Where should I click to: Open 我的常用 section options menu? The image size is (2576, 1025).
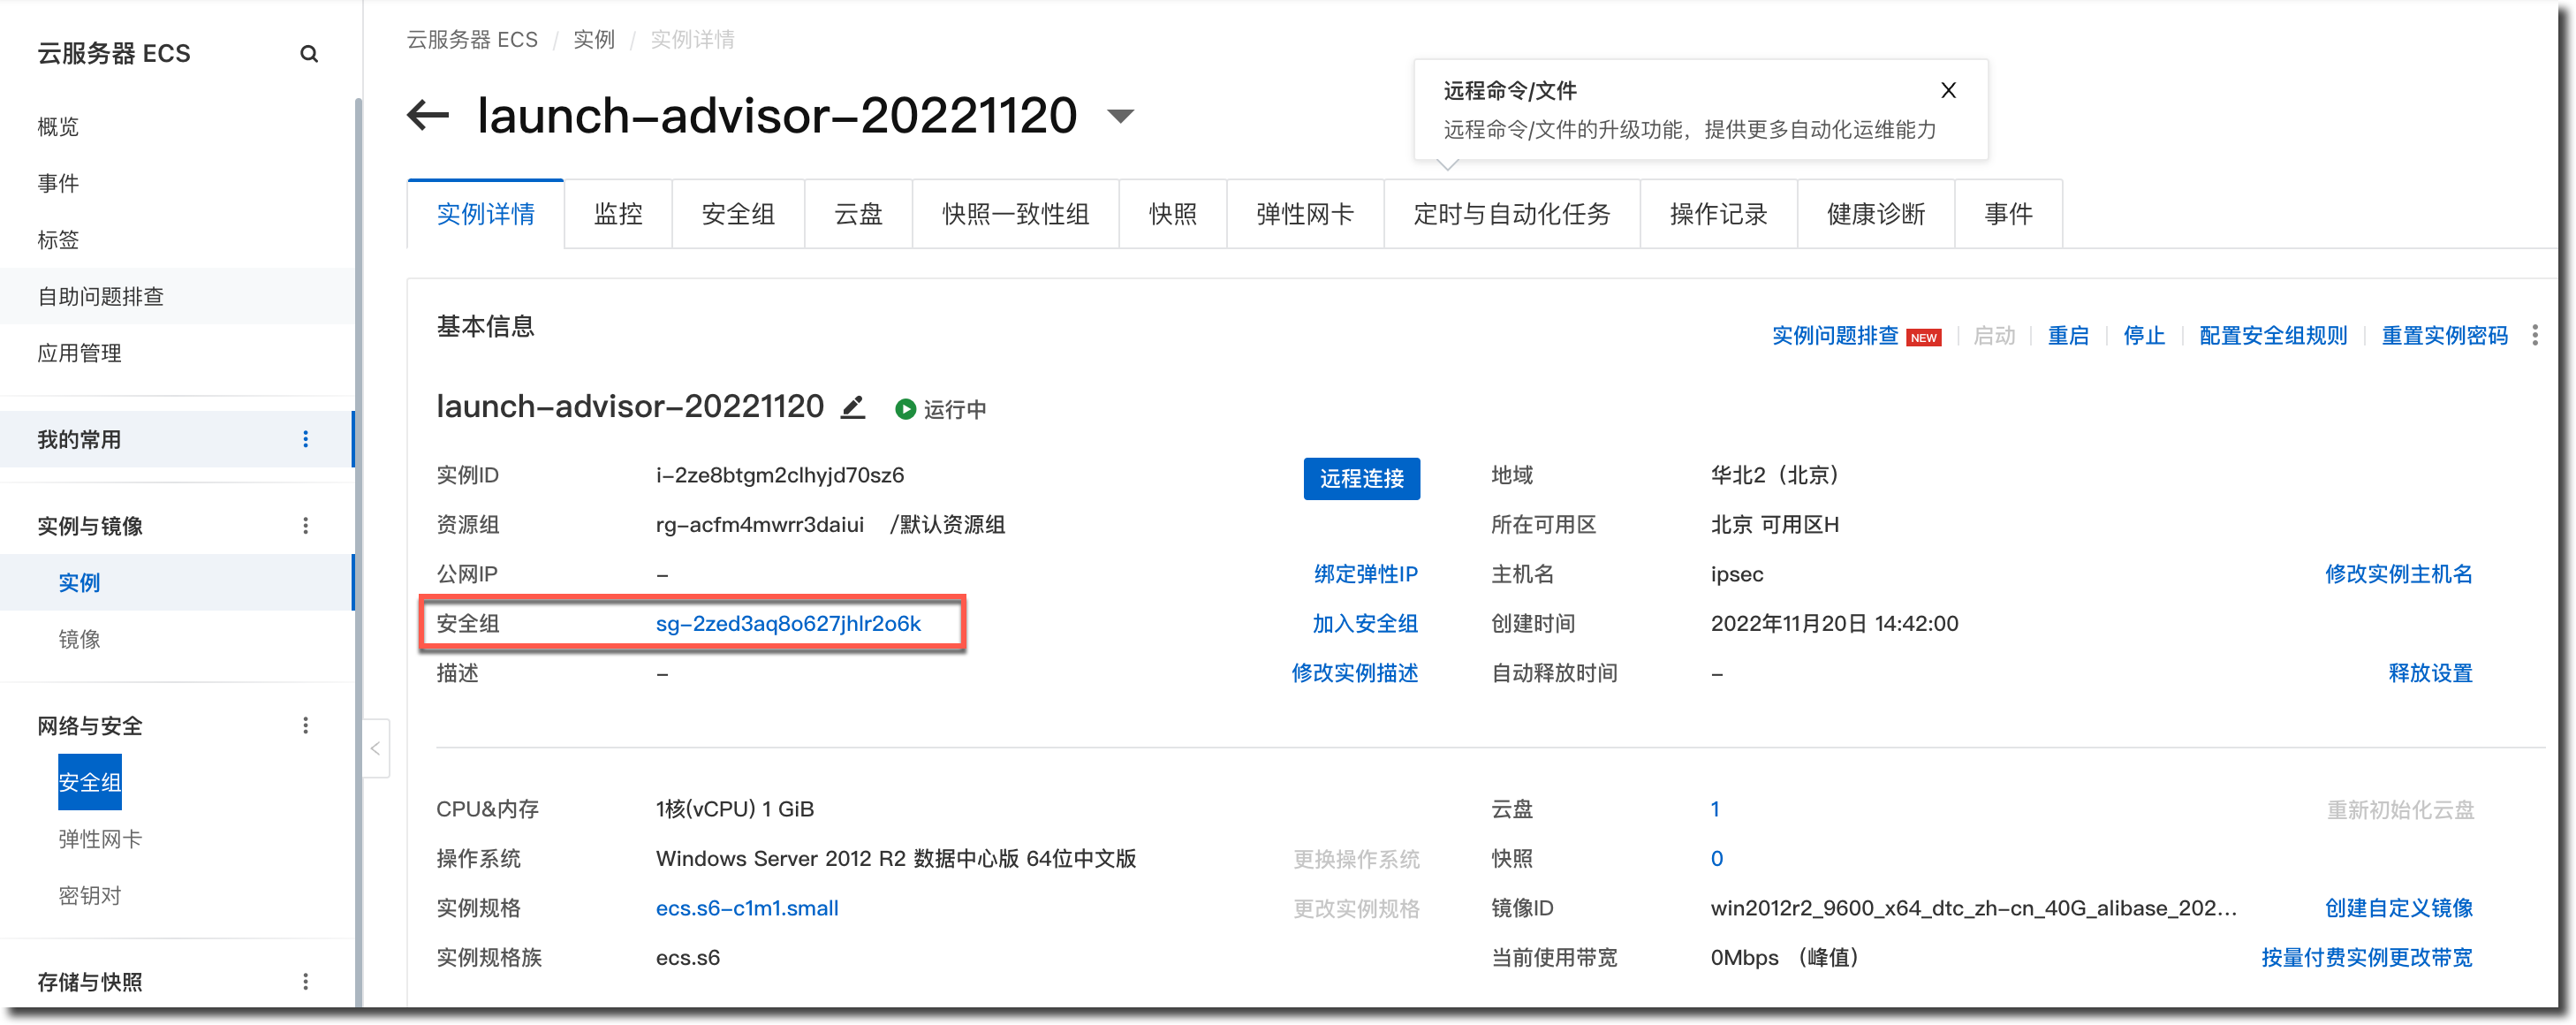(306, 439)
